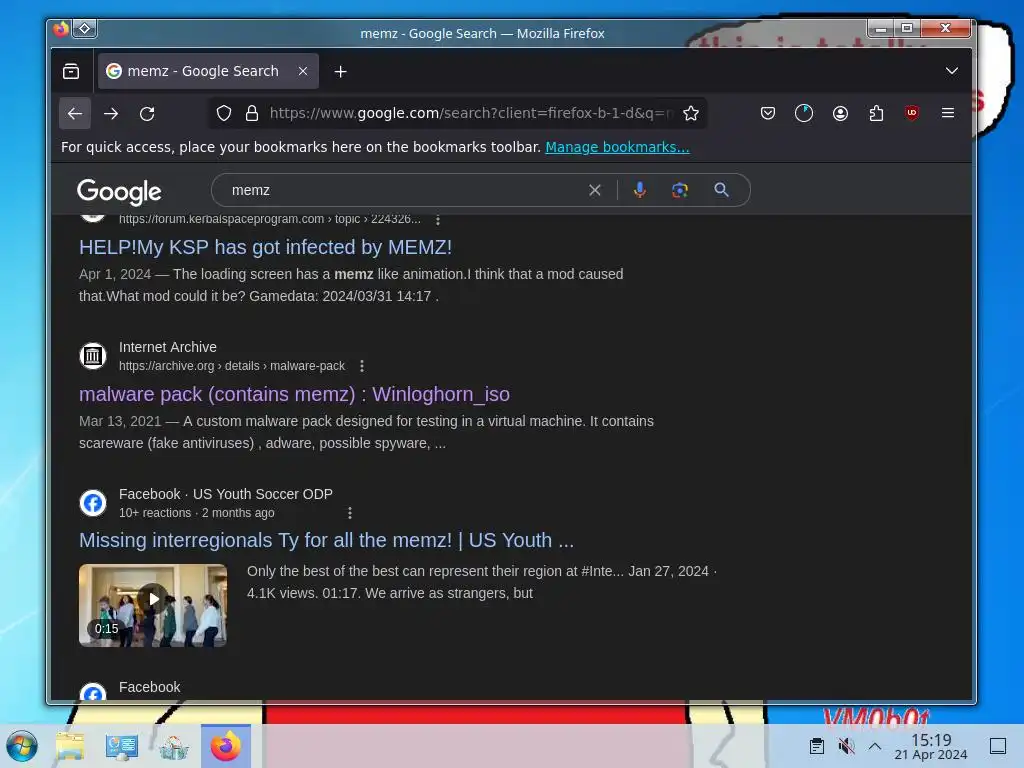Play the 0:15 Facebook video thumbnail
Screen dimensions: 1024x768
pos(153,605)
